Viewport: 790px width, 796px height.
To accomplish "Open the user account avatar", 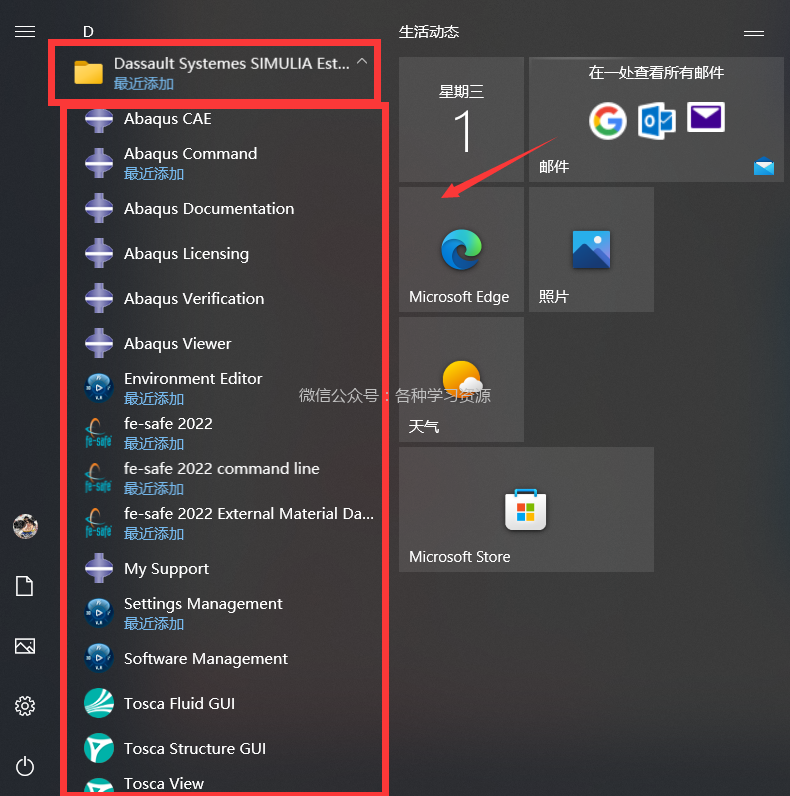I will pos(25,526).
